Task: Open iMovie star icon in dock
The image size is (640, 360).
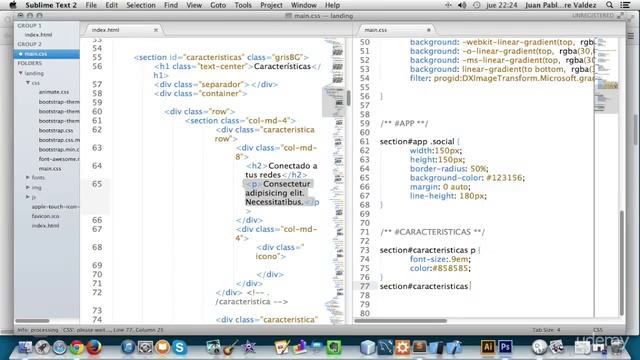Action: pos(248,347)
